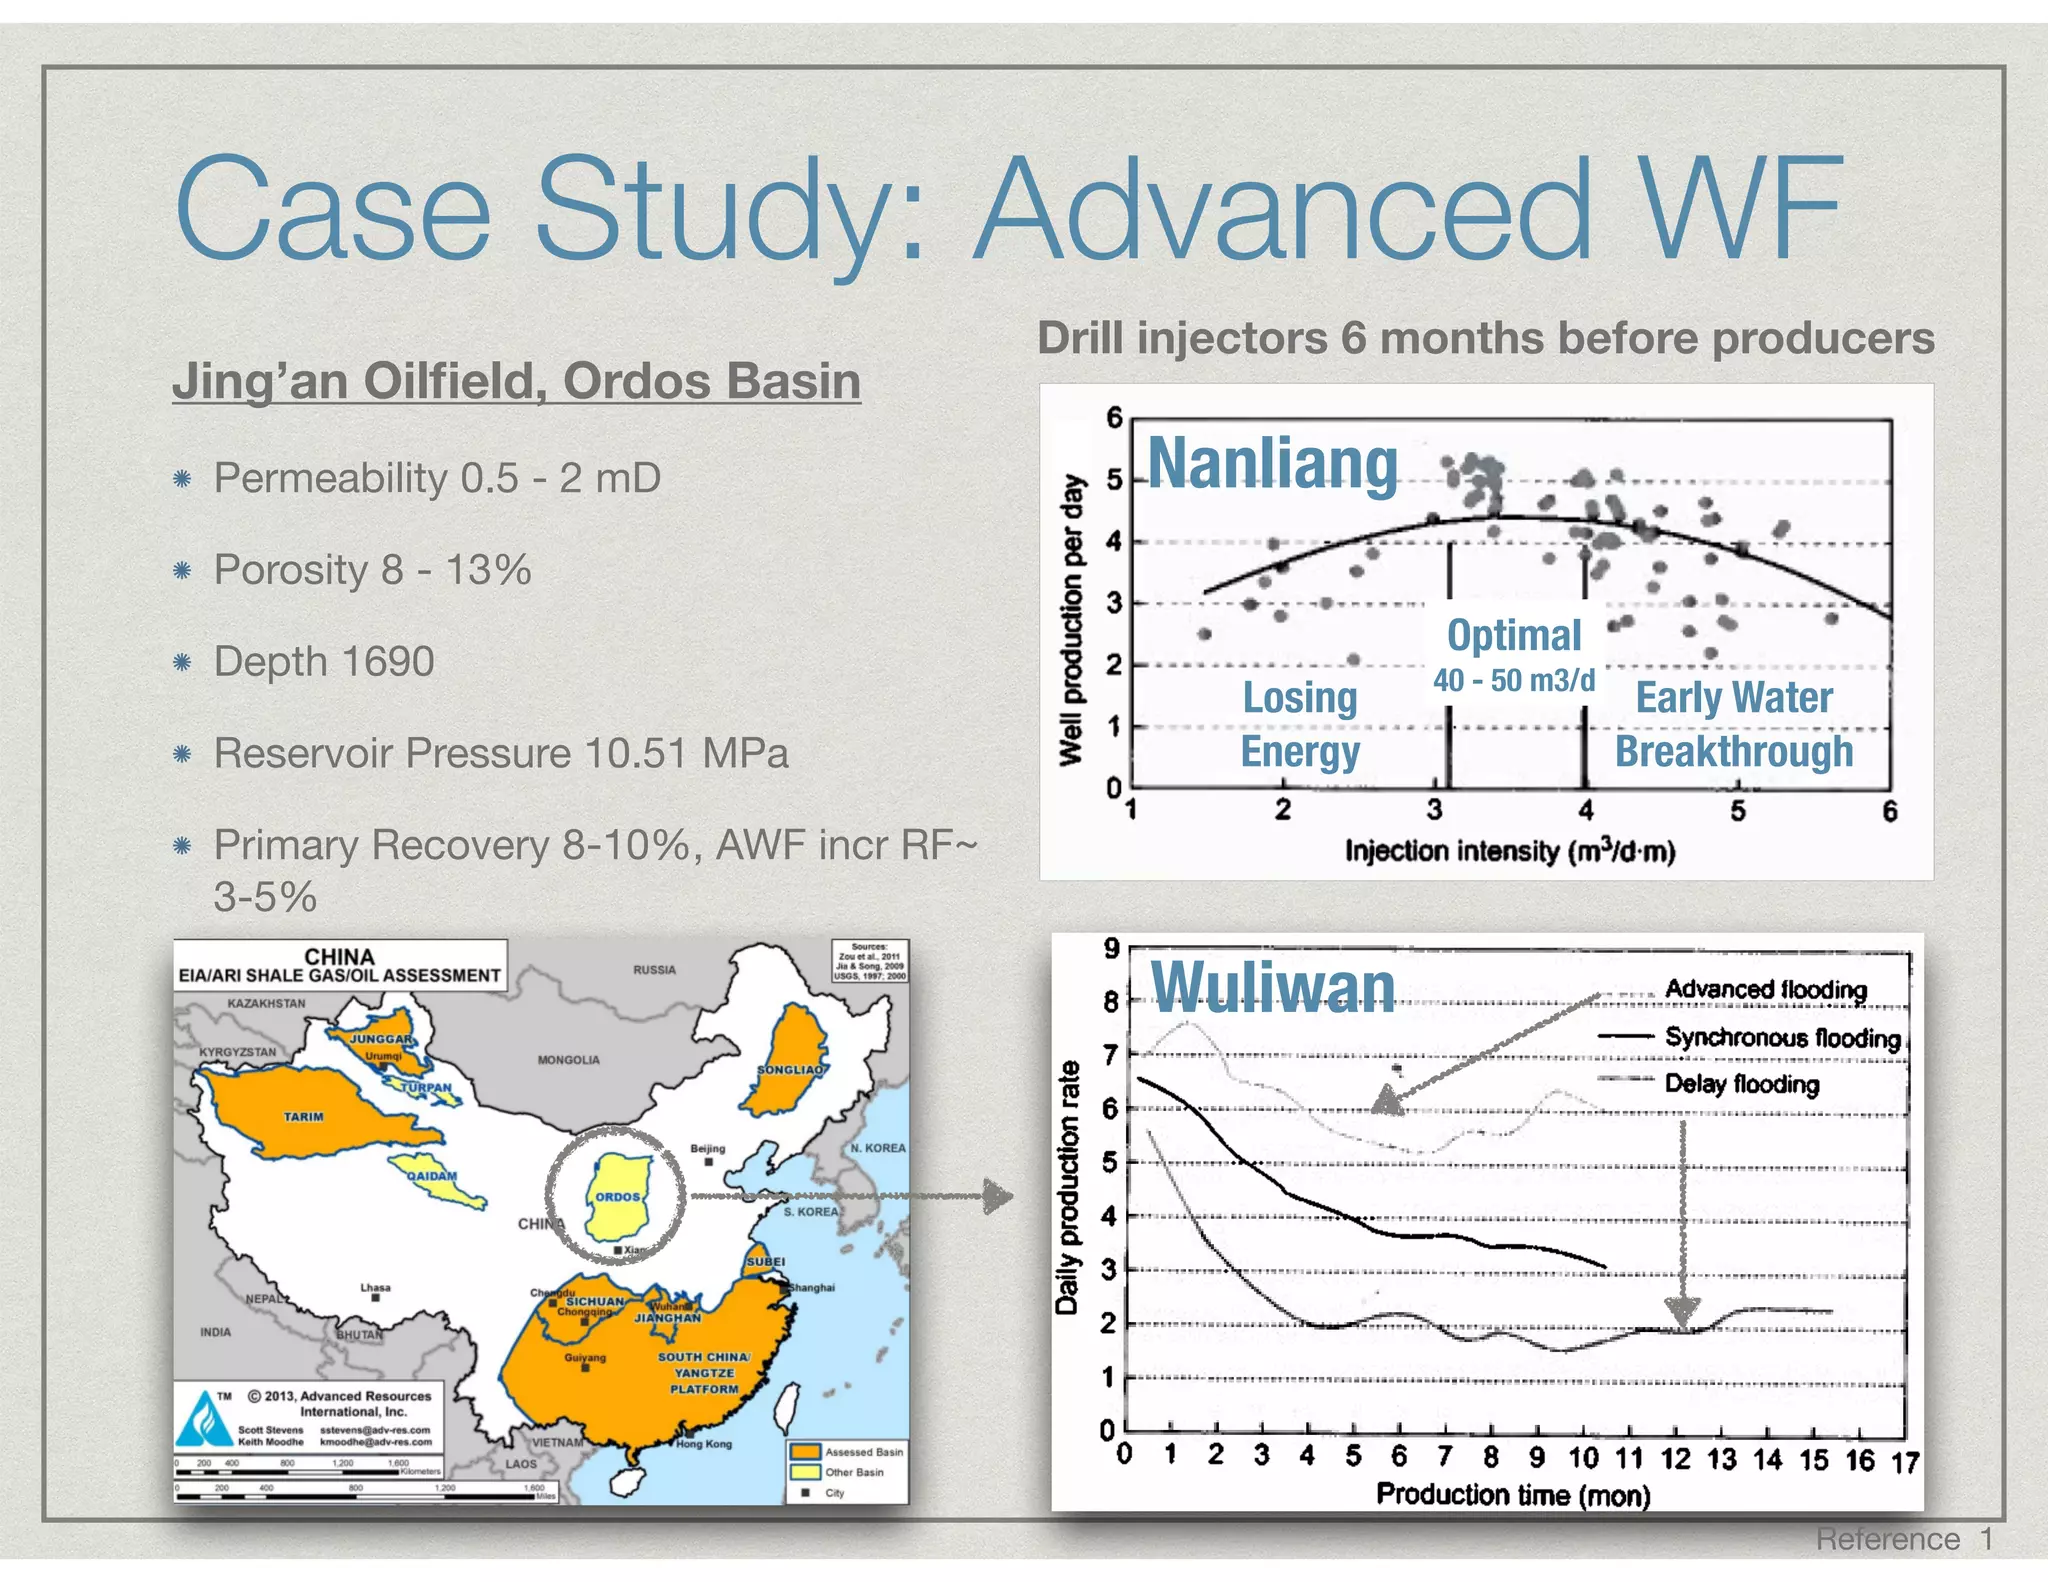The height and width of the screenshot is (1582, 2048).
Task: Select the Wuliwan chart title
Action: 1272,987
